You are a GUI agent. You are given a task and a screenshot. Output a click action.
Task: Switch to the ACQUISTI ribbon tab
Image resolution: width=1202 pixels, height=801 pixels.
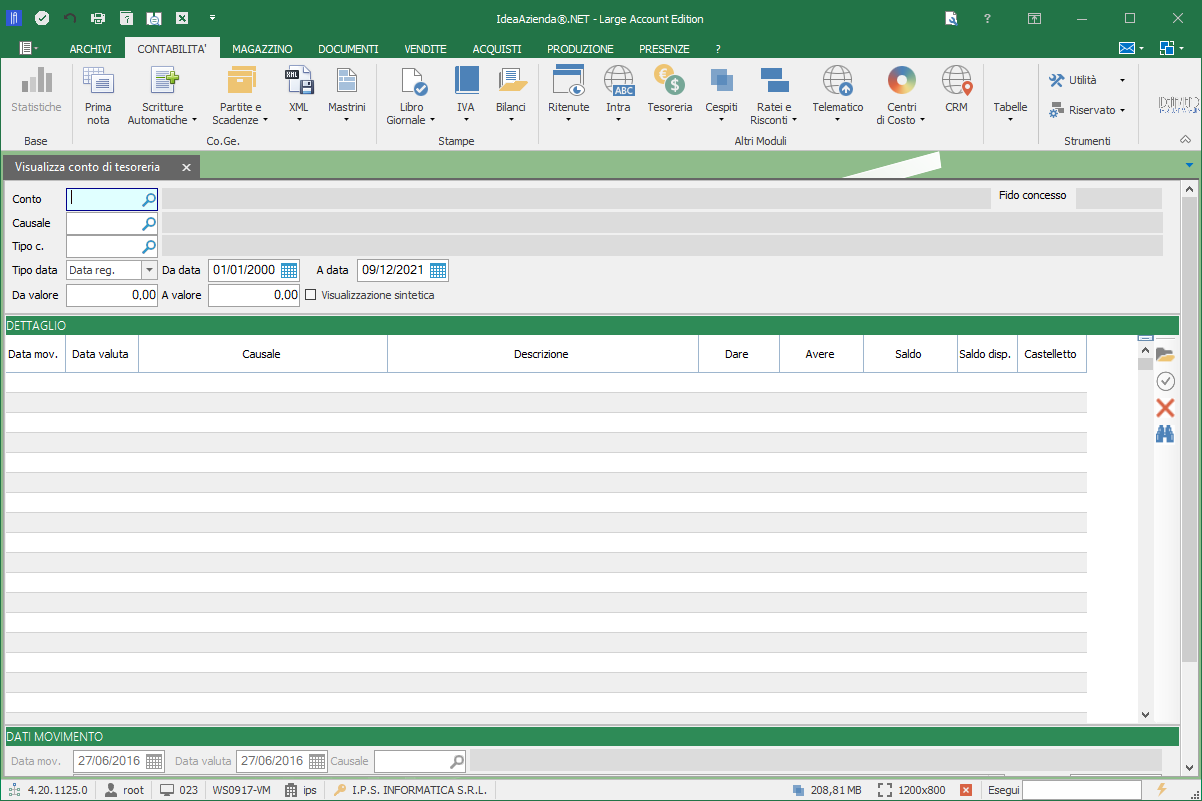[497, 48]
